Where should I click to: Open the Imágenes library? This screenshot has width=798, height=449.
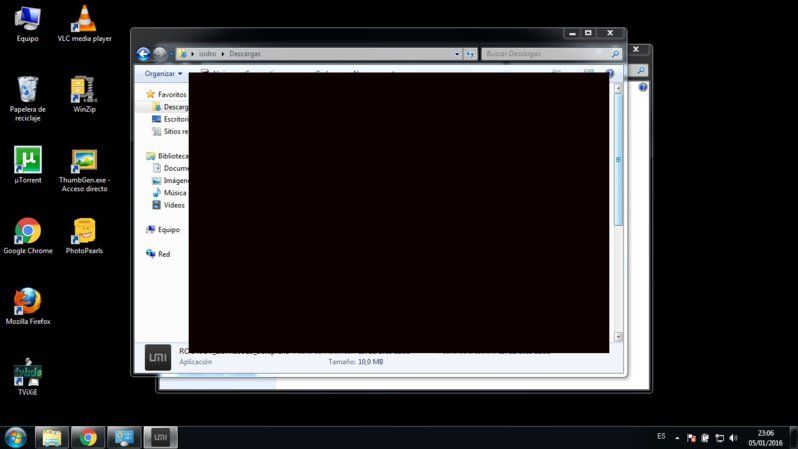coord(170,180)
